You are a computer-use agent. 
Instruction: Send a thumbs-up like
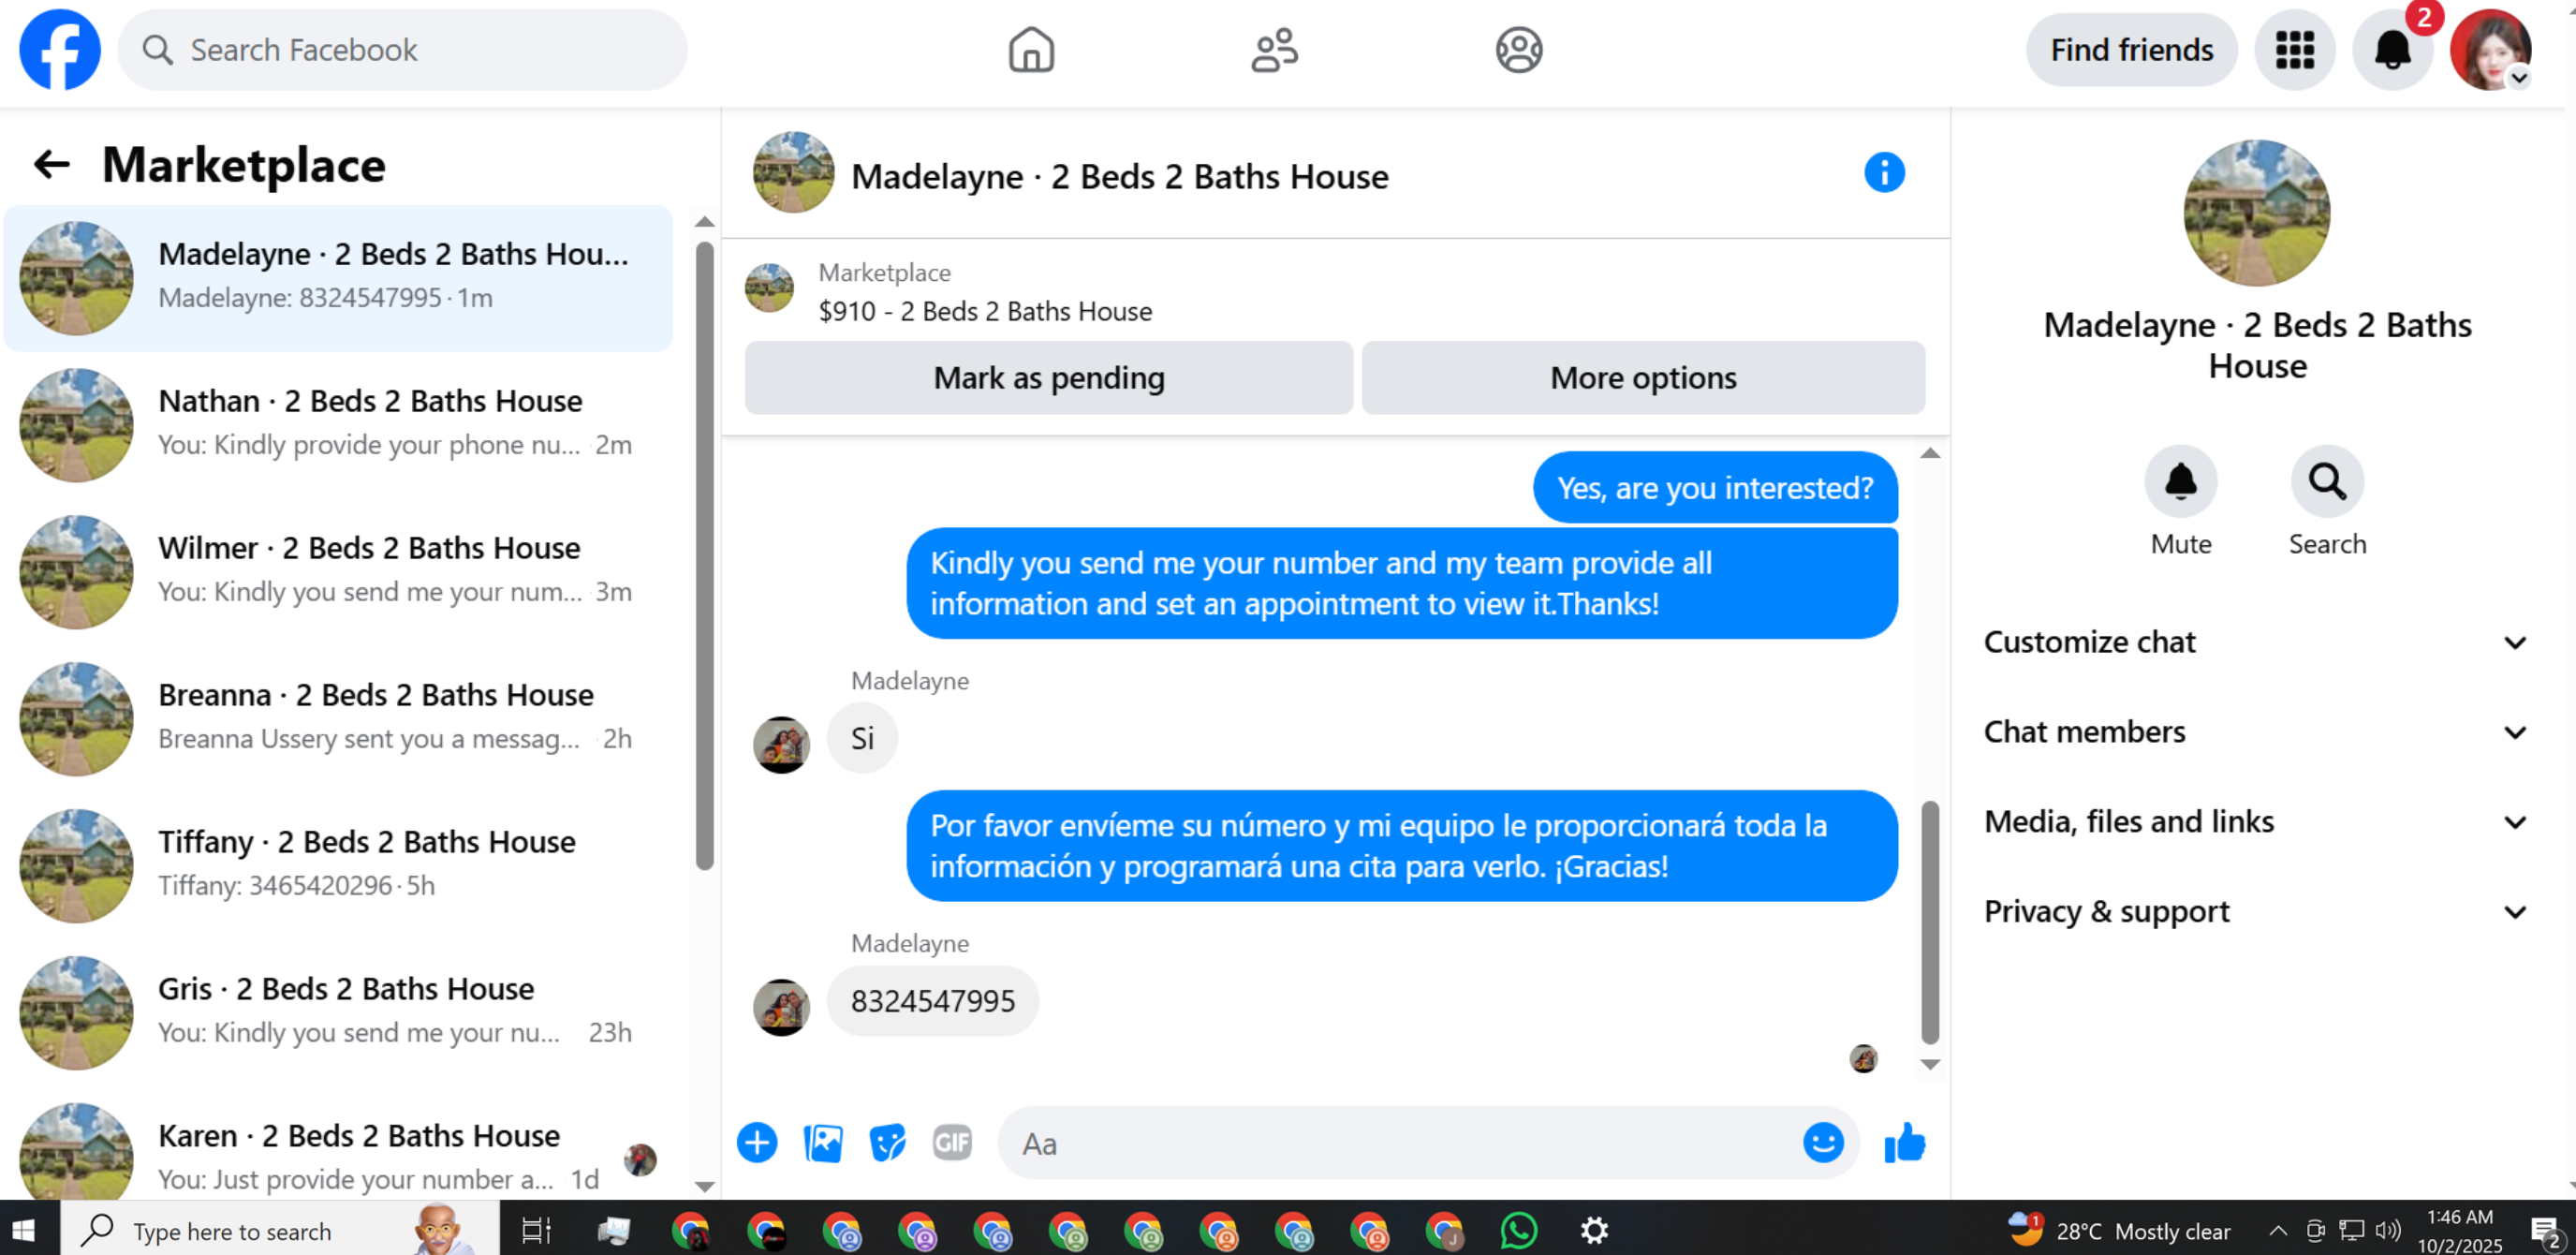click(x=1904, y=1142)
